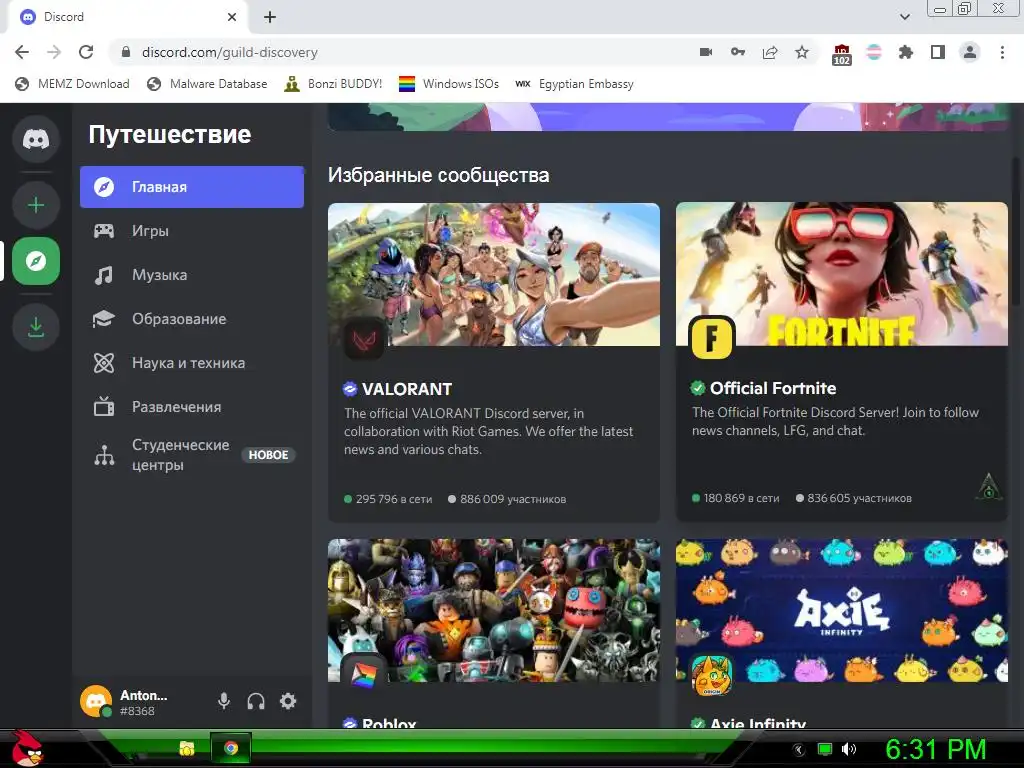Open the Игры category
This screenshot has height=768, width=1024.
click(192, 231)
